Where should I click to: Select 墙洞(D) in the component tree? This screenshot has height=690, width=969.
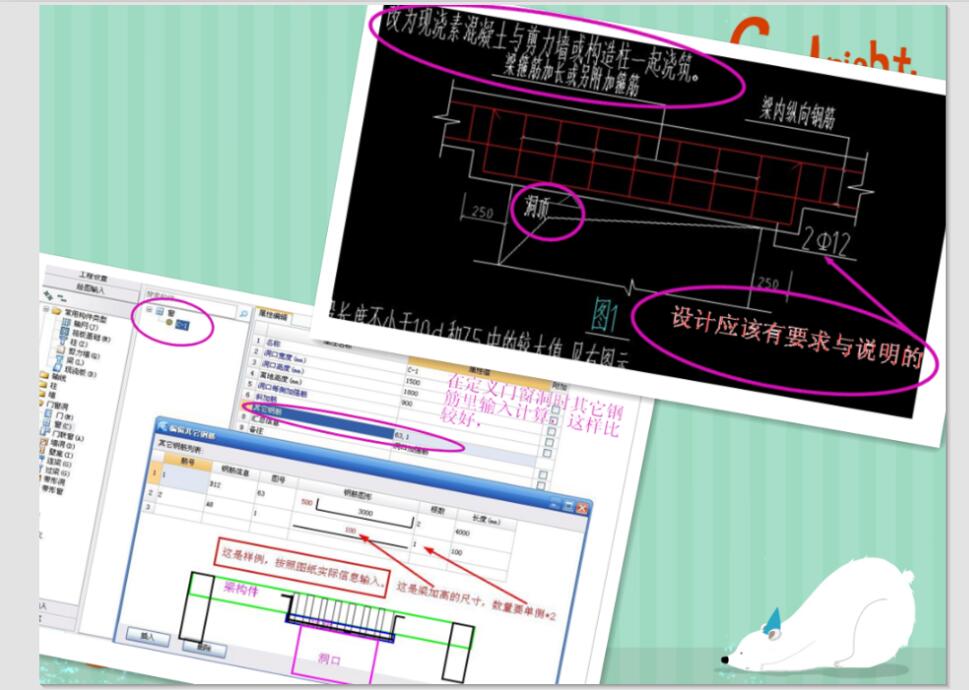[x=57, y=445]
